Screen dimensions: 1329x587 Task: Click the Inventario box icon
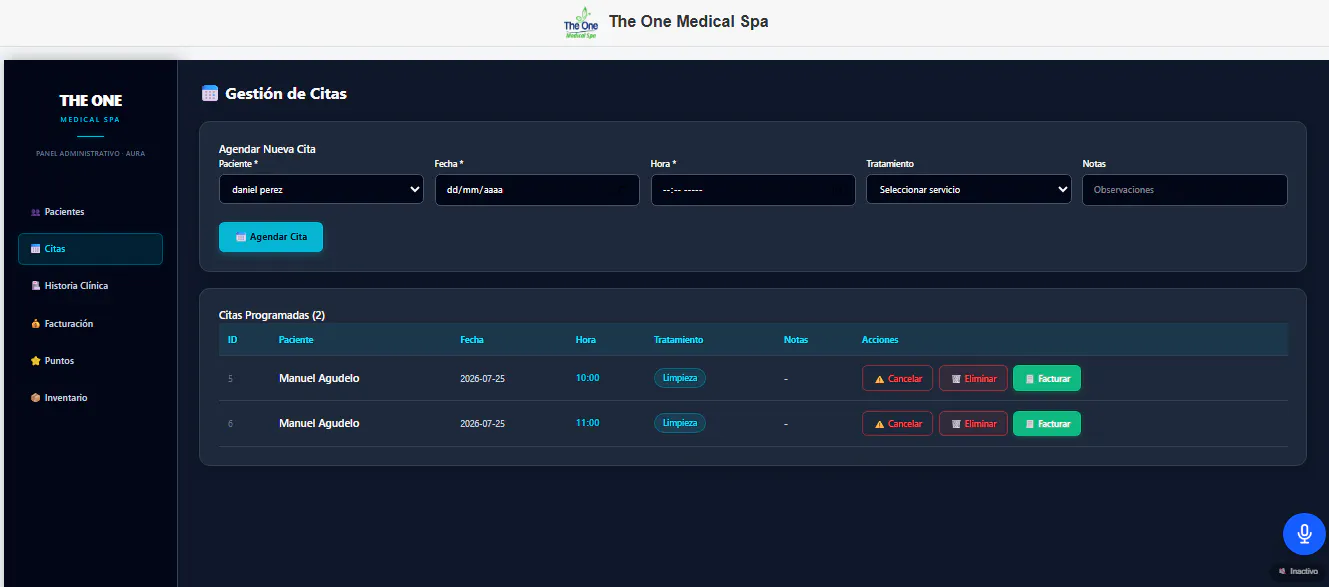[36, 398]
